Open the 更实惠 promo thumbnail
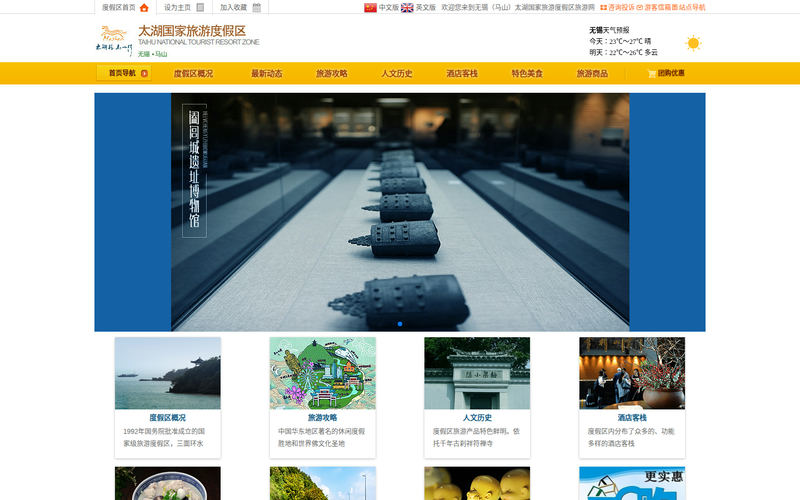The height and width of the screenshot is (500, 800). pos(632,483)
